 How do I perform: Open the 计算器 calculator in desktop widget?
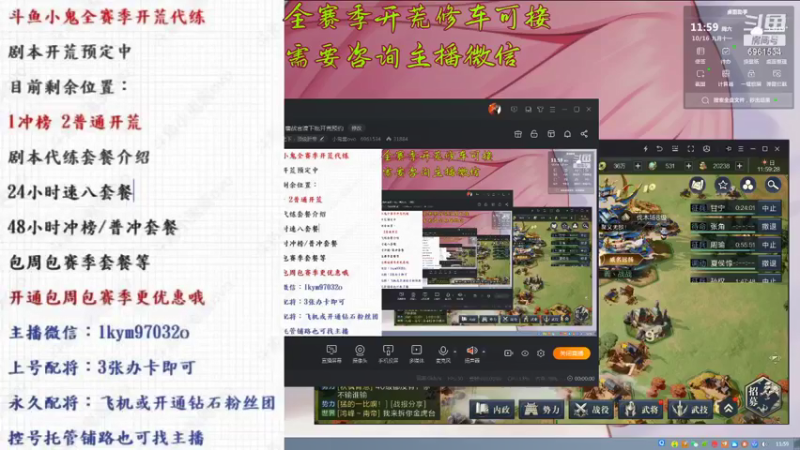click(726, 78)
